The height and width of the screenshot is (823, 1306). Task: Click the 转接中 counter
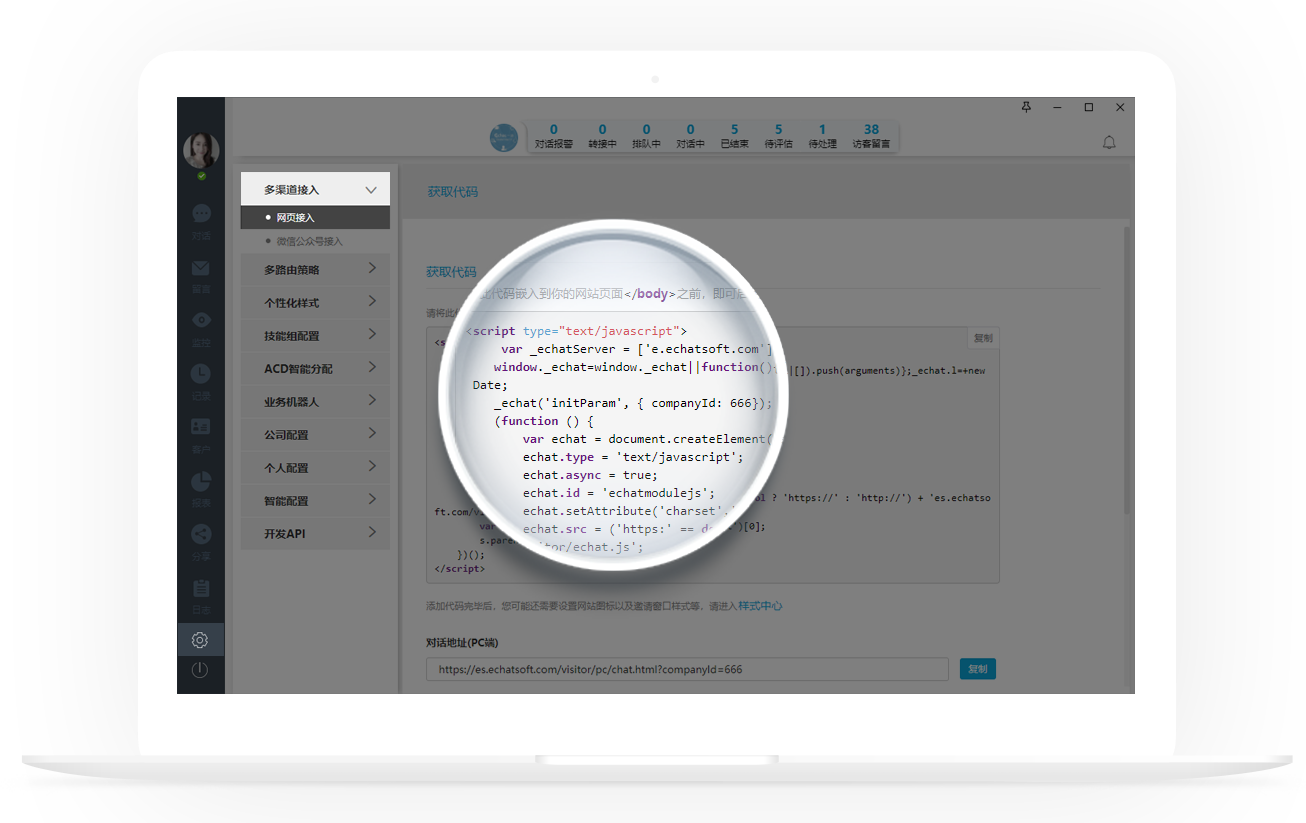tap(602, 136)
